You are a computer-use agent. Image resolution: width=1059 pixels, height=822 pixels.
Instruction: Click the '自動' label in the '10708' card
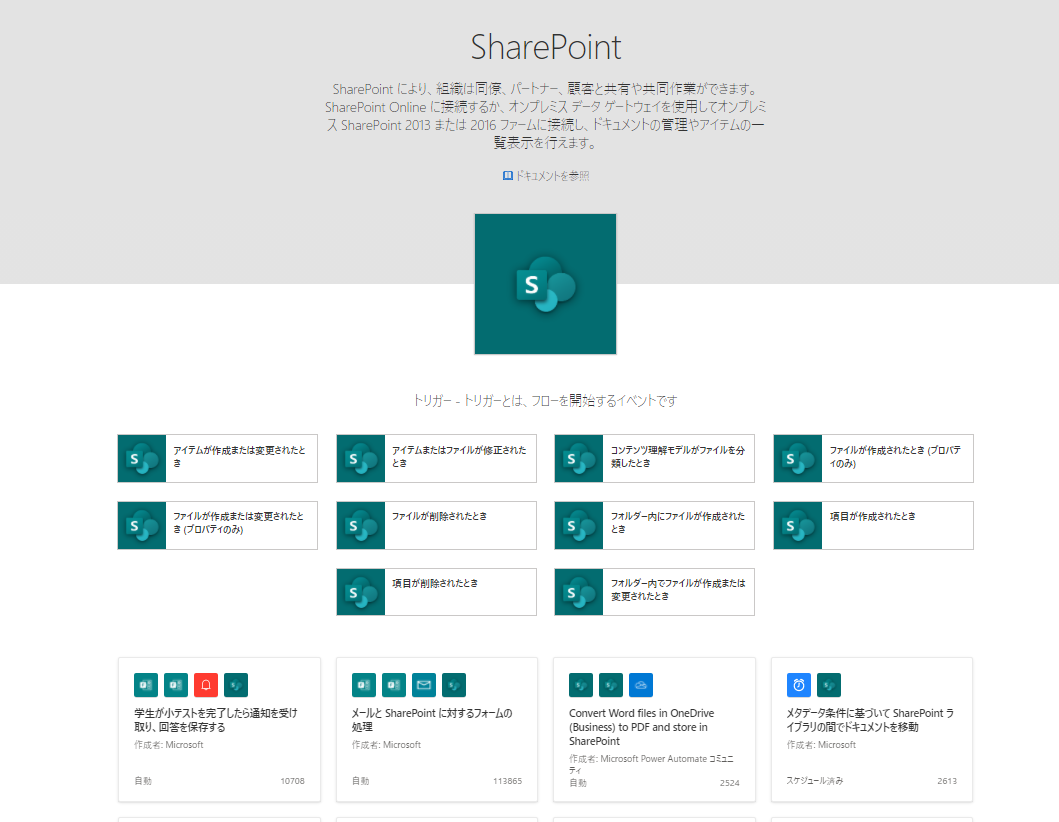143,781
